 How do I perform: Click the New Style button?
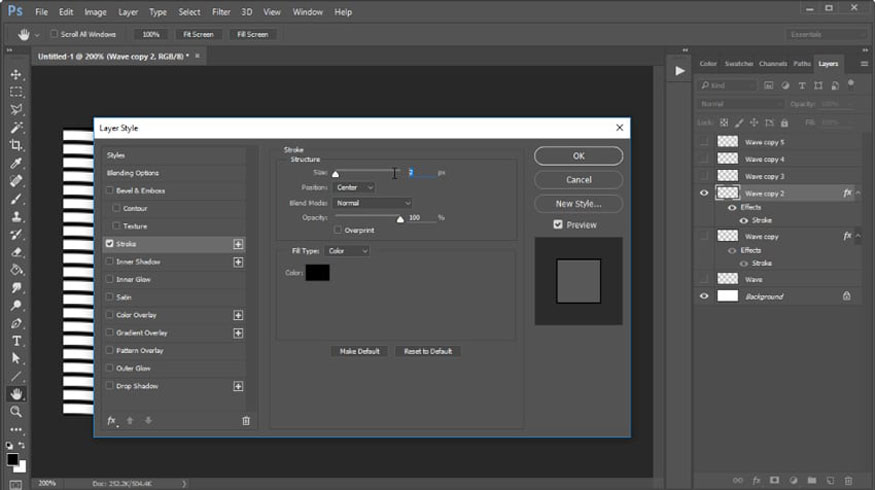click(579, 204)
